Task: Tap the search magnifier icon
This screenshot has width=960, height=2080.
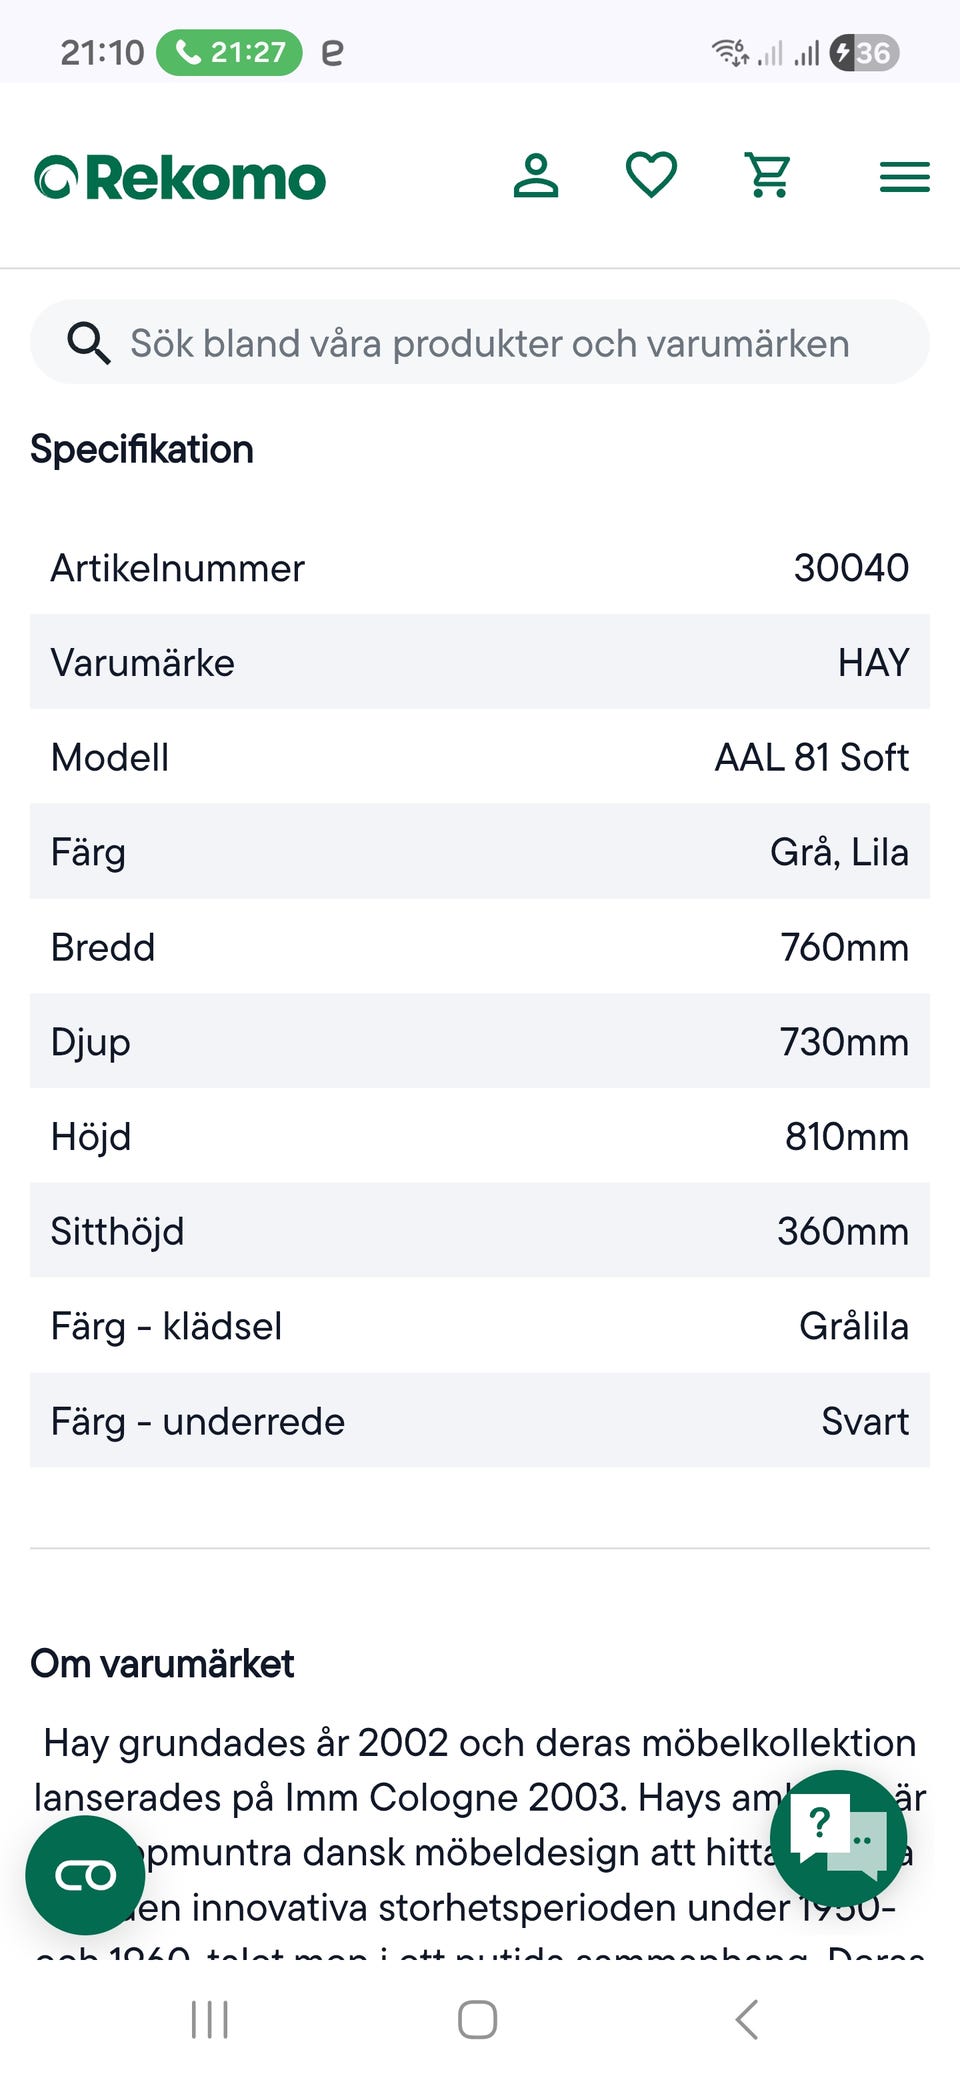Action: tap(88, 343)
